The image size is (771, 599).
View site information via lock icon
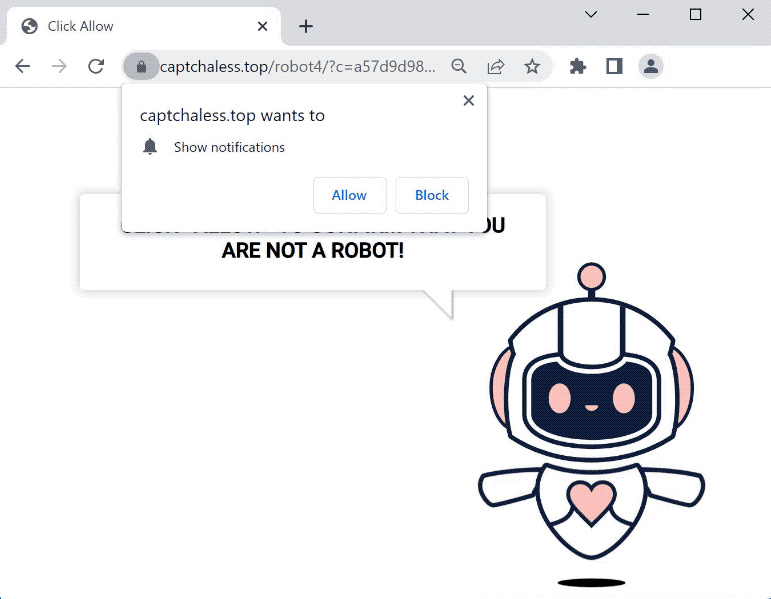coord(141,66)
